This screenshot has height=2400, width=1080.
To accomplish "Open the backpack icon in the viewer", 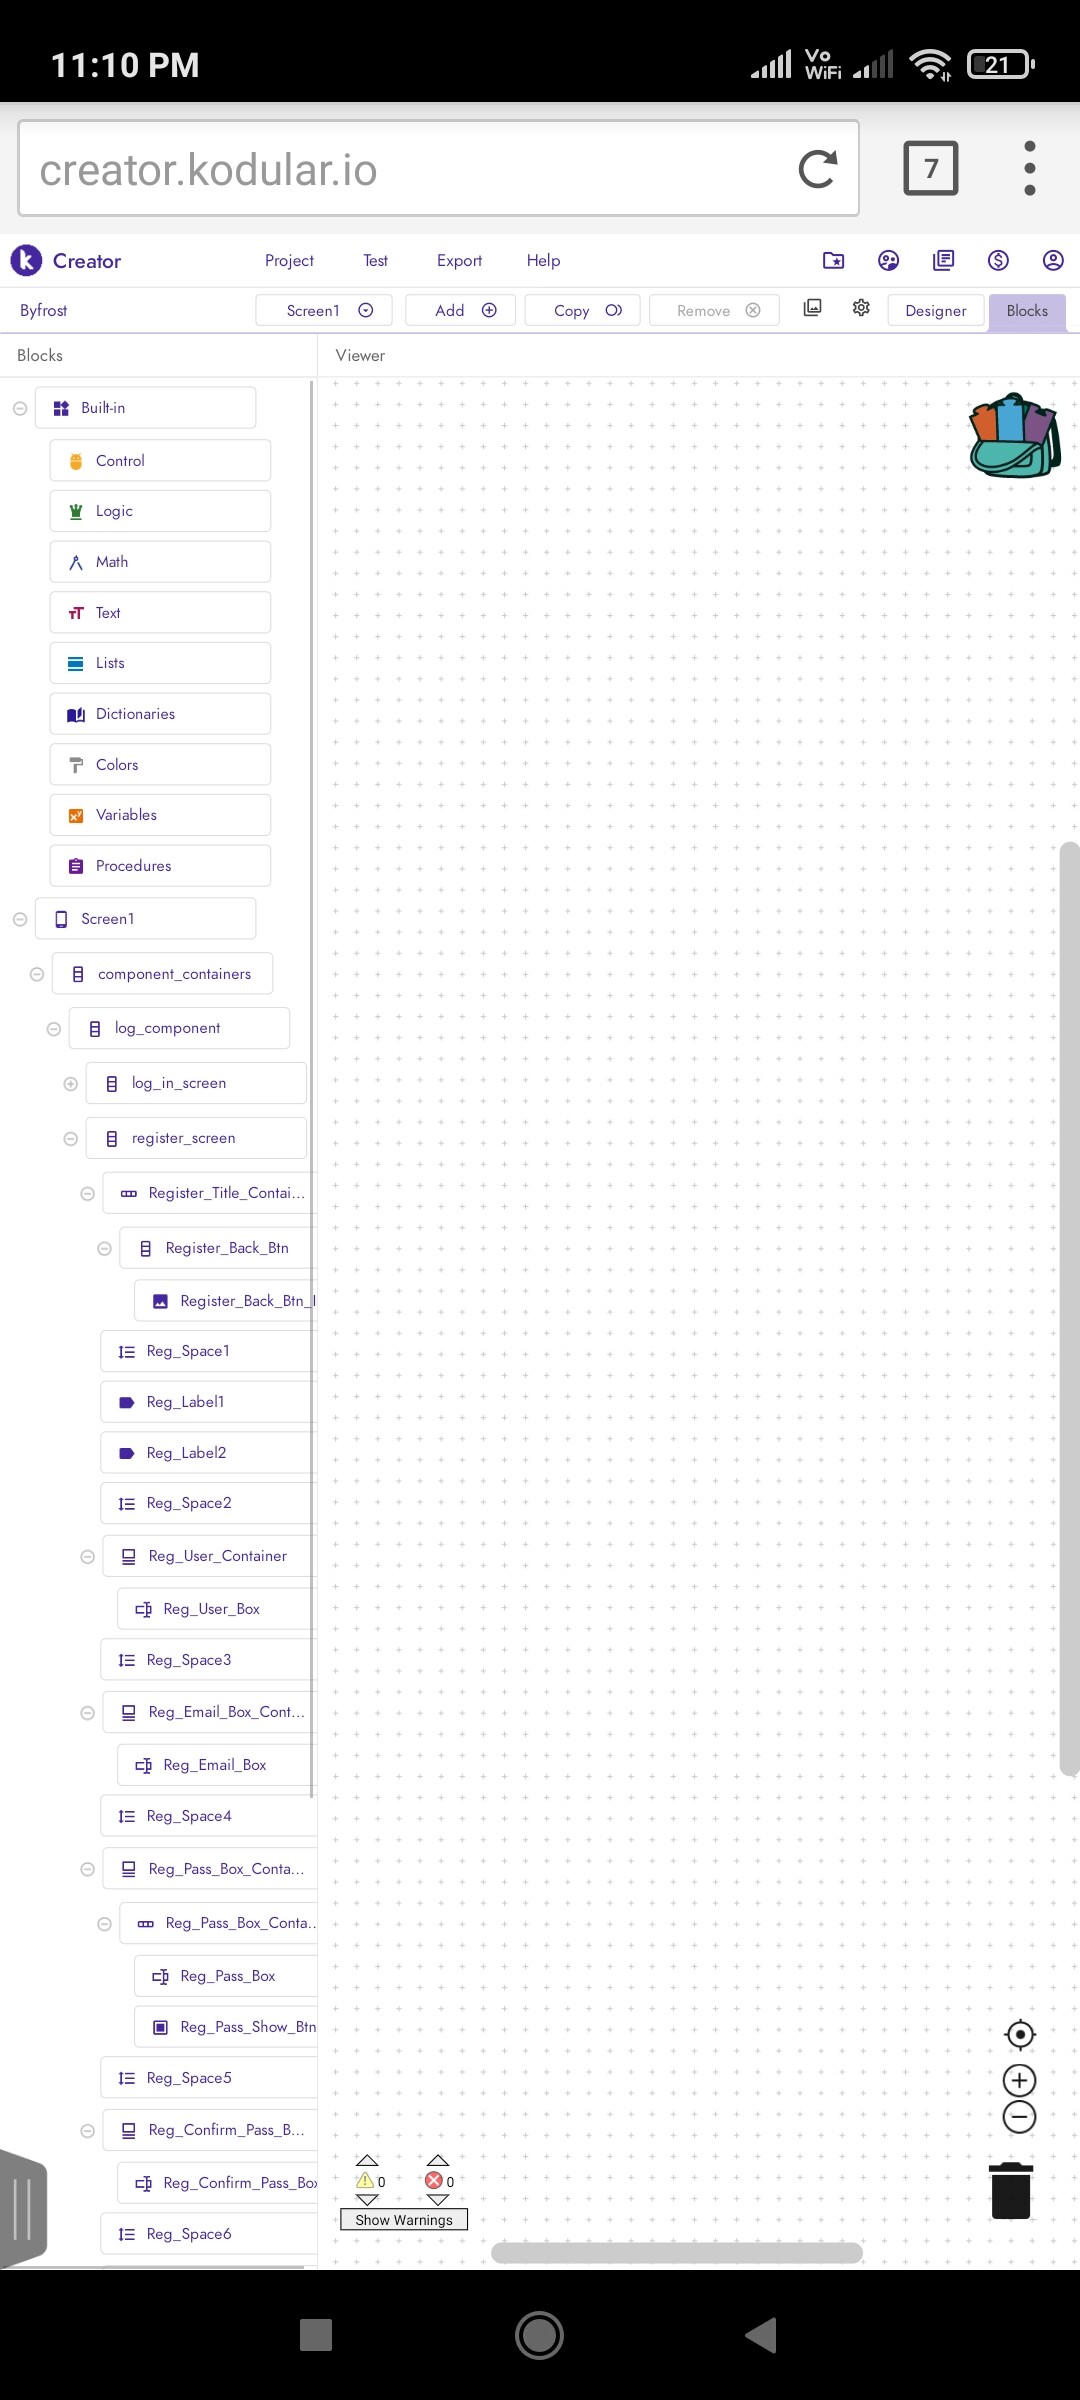I will [1014, 435].
